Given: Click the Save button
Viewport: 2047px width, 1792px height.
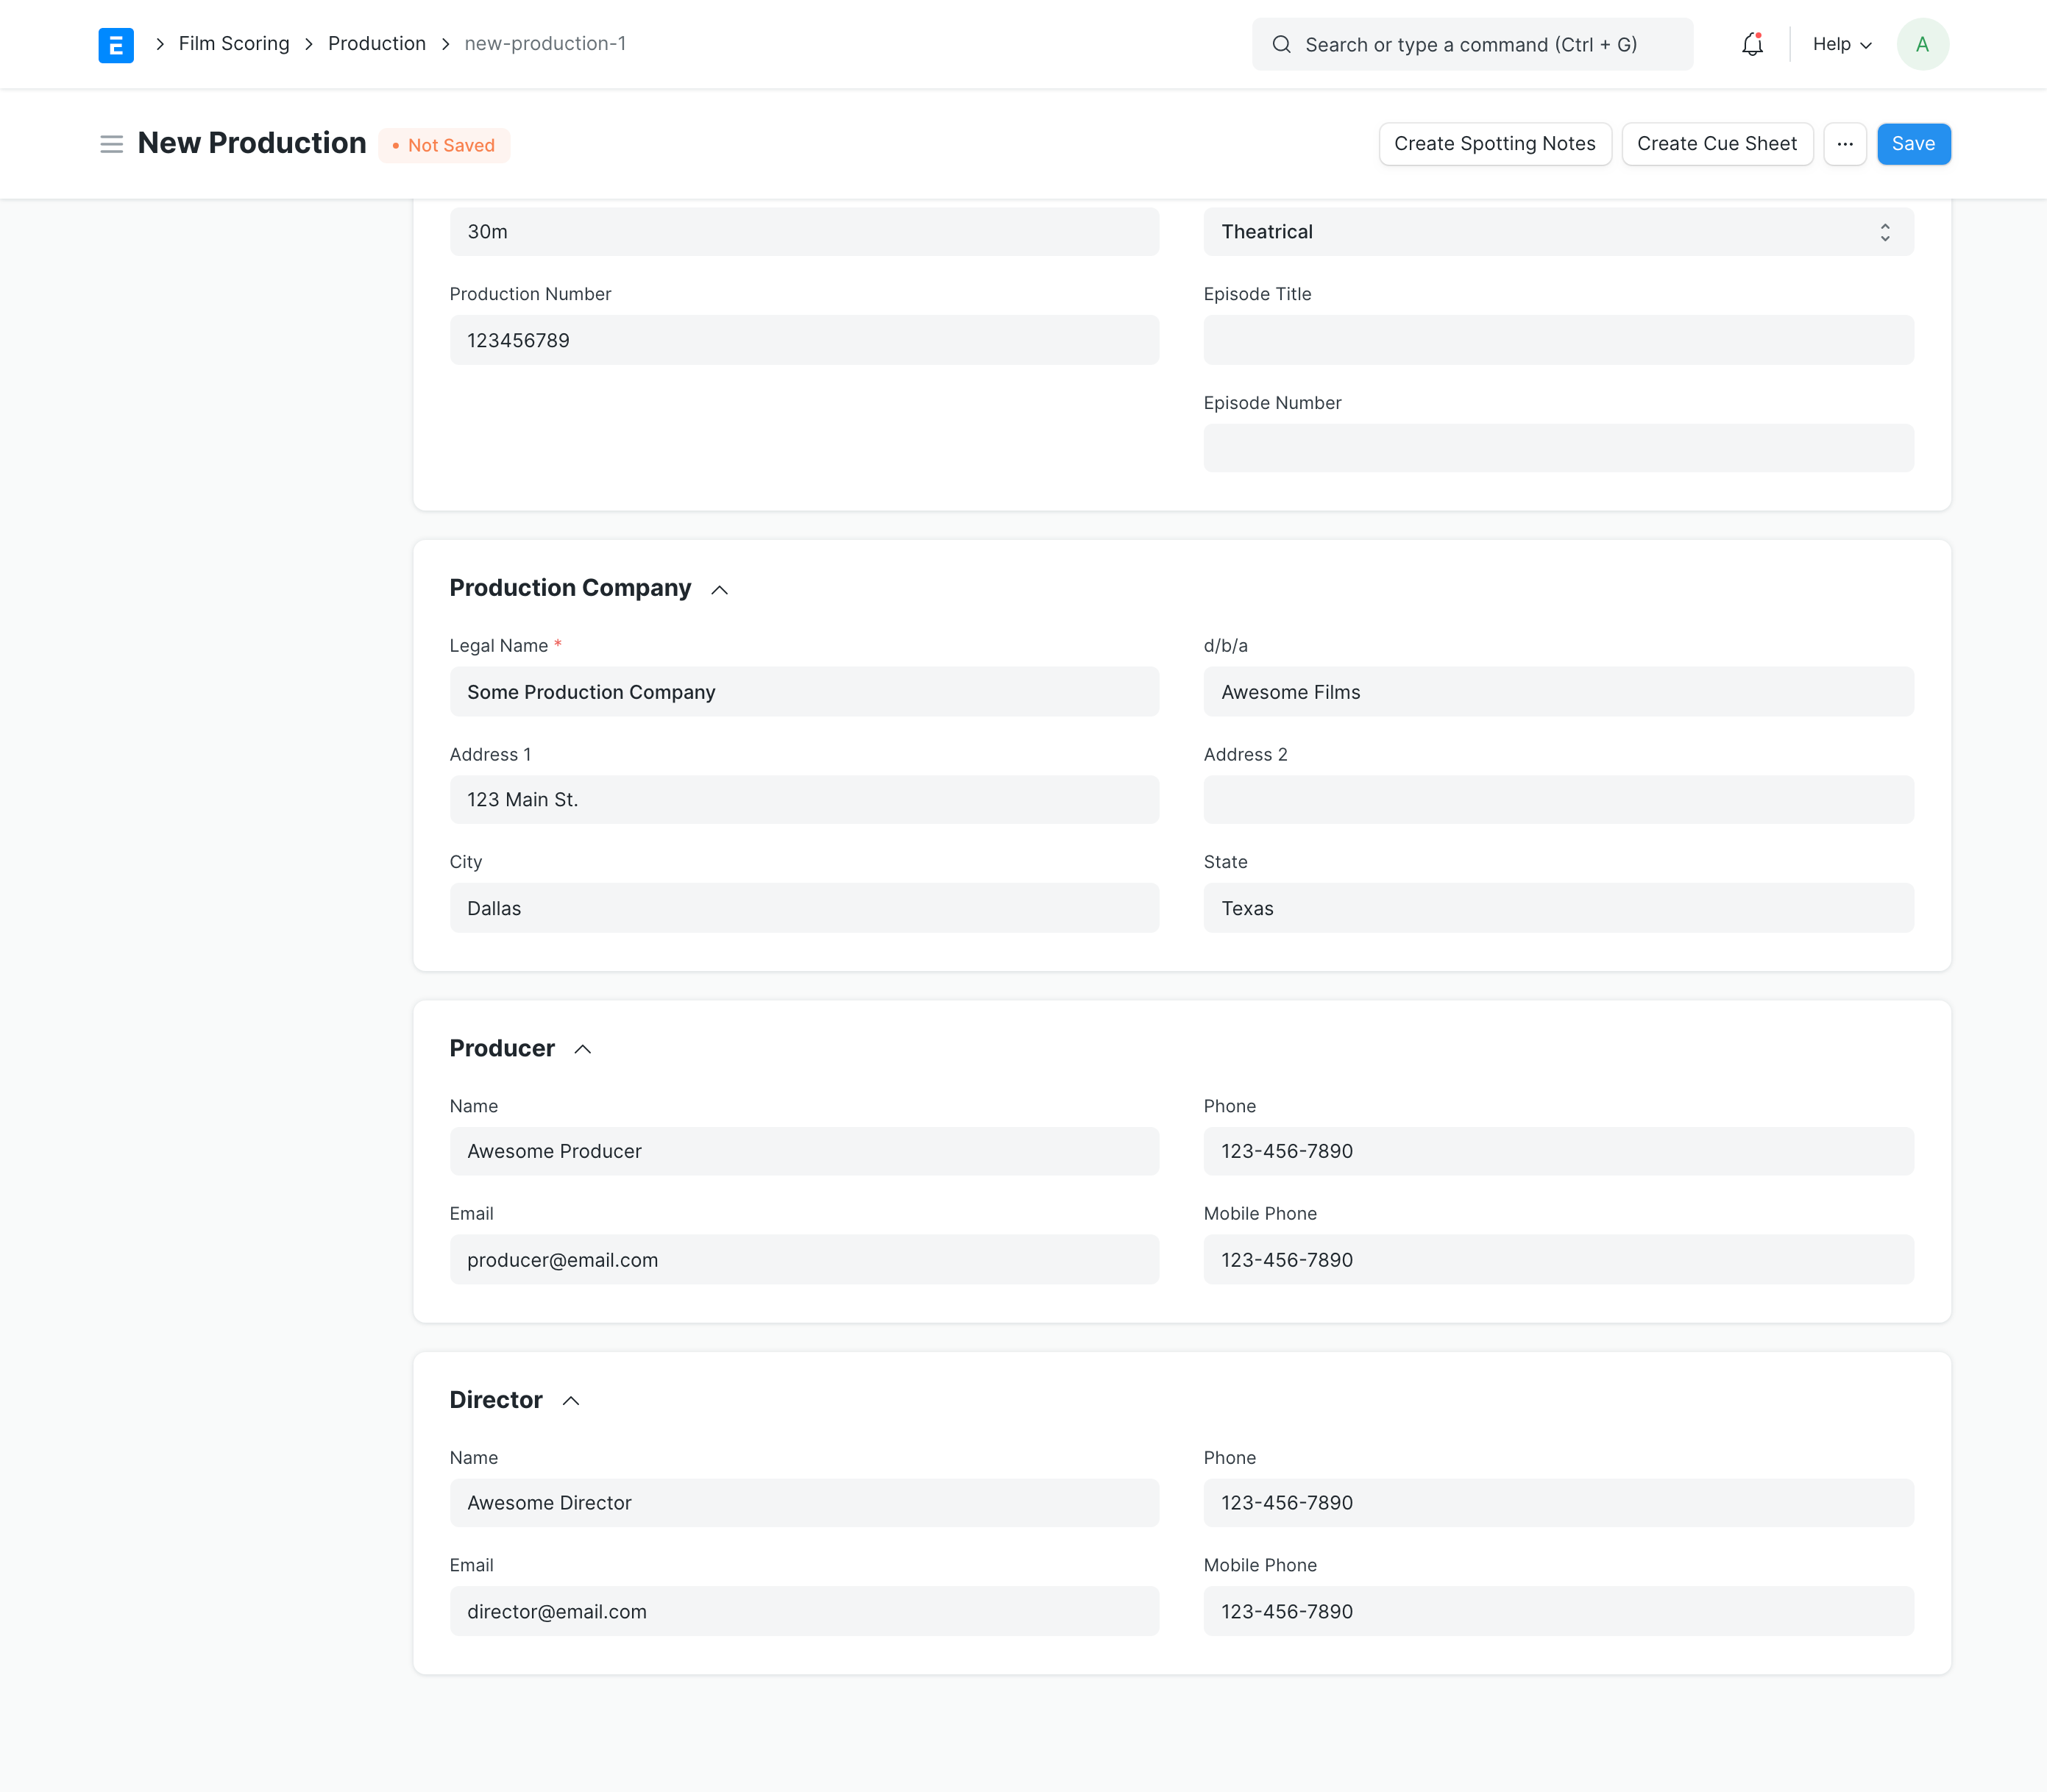Looking at the screenshot, I should coord(1912,144).
